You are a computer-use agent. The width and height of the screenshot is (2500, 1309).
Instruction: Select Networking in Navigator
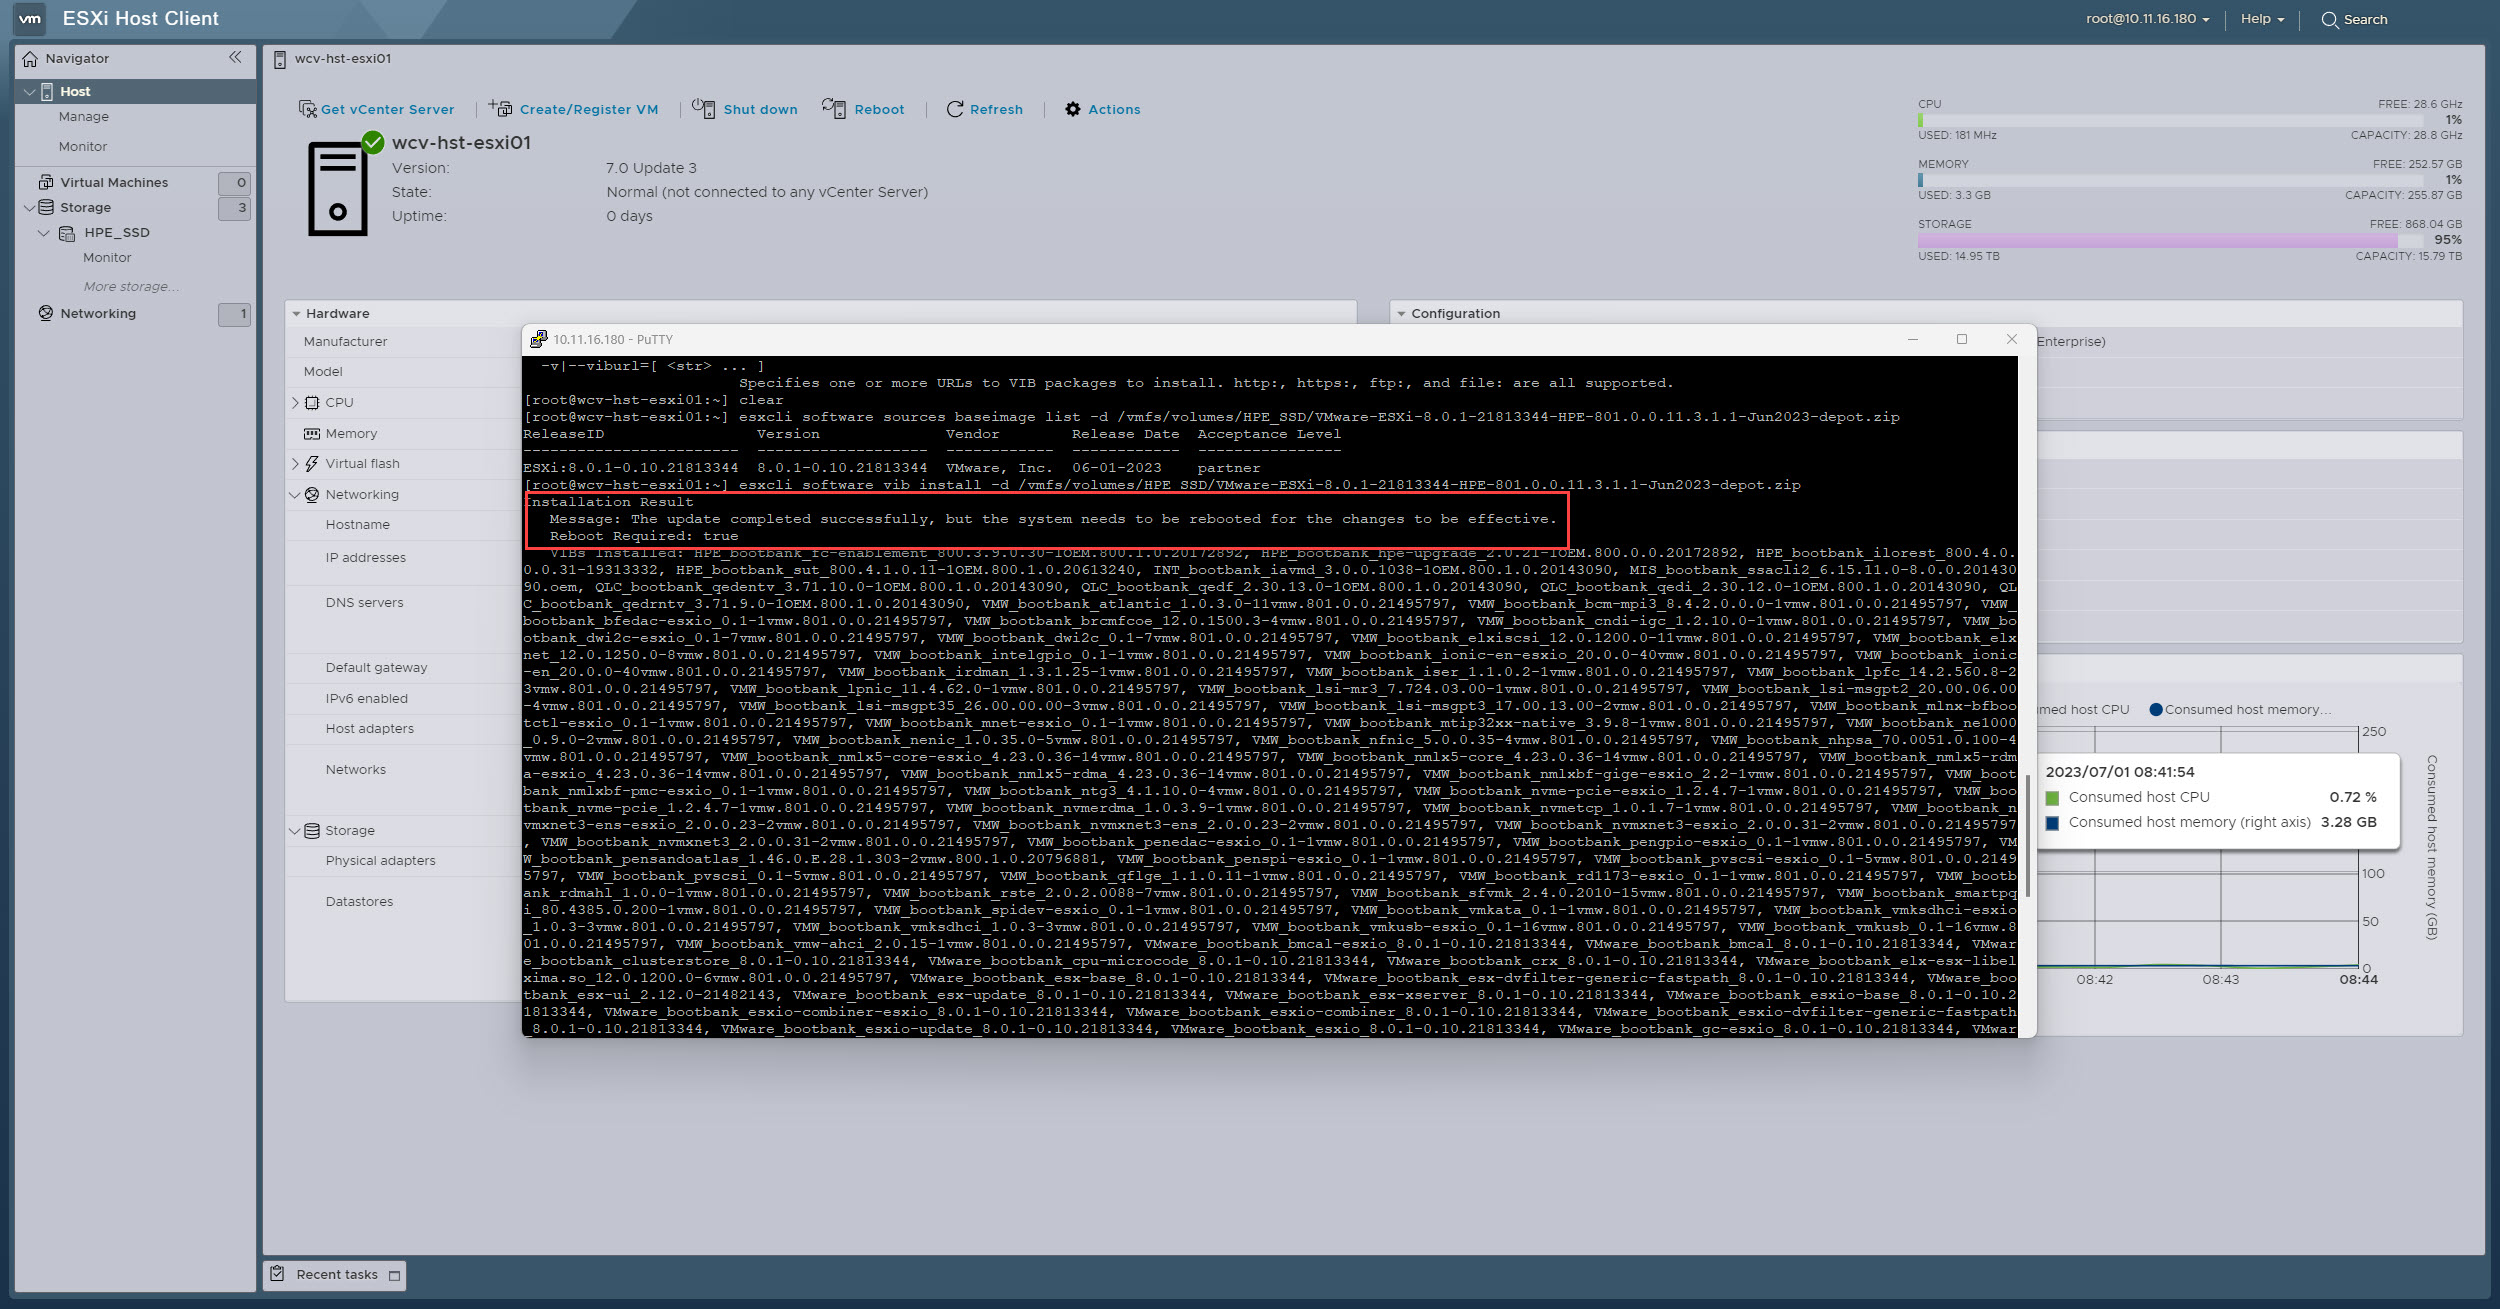tap(98, 314)
